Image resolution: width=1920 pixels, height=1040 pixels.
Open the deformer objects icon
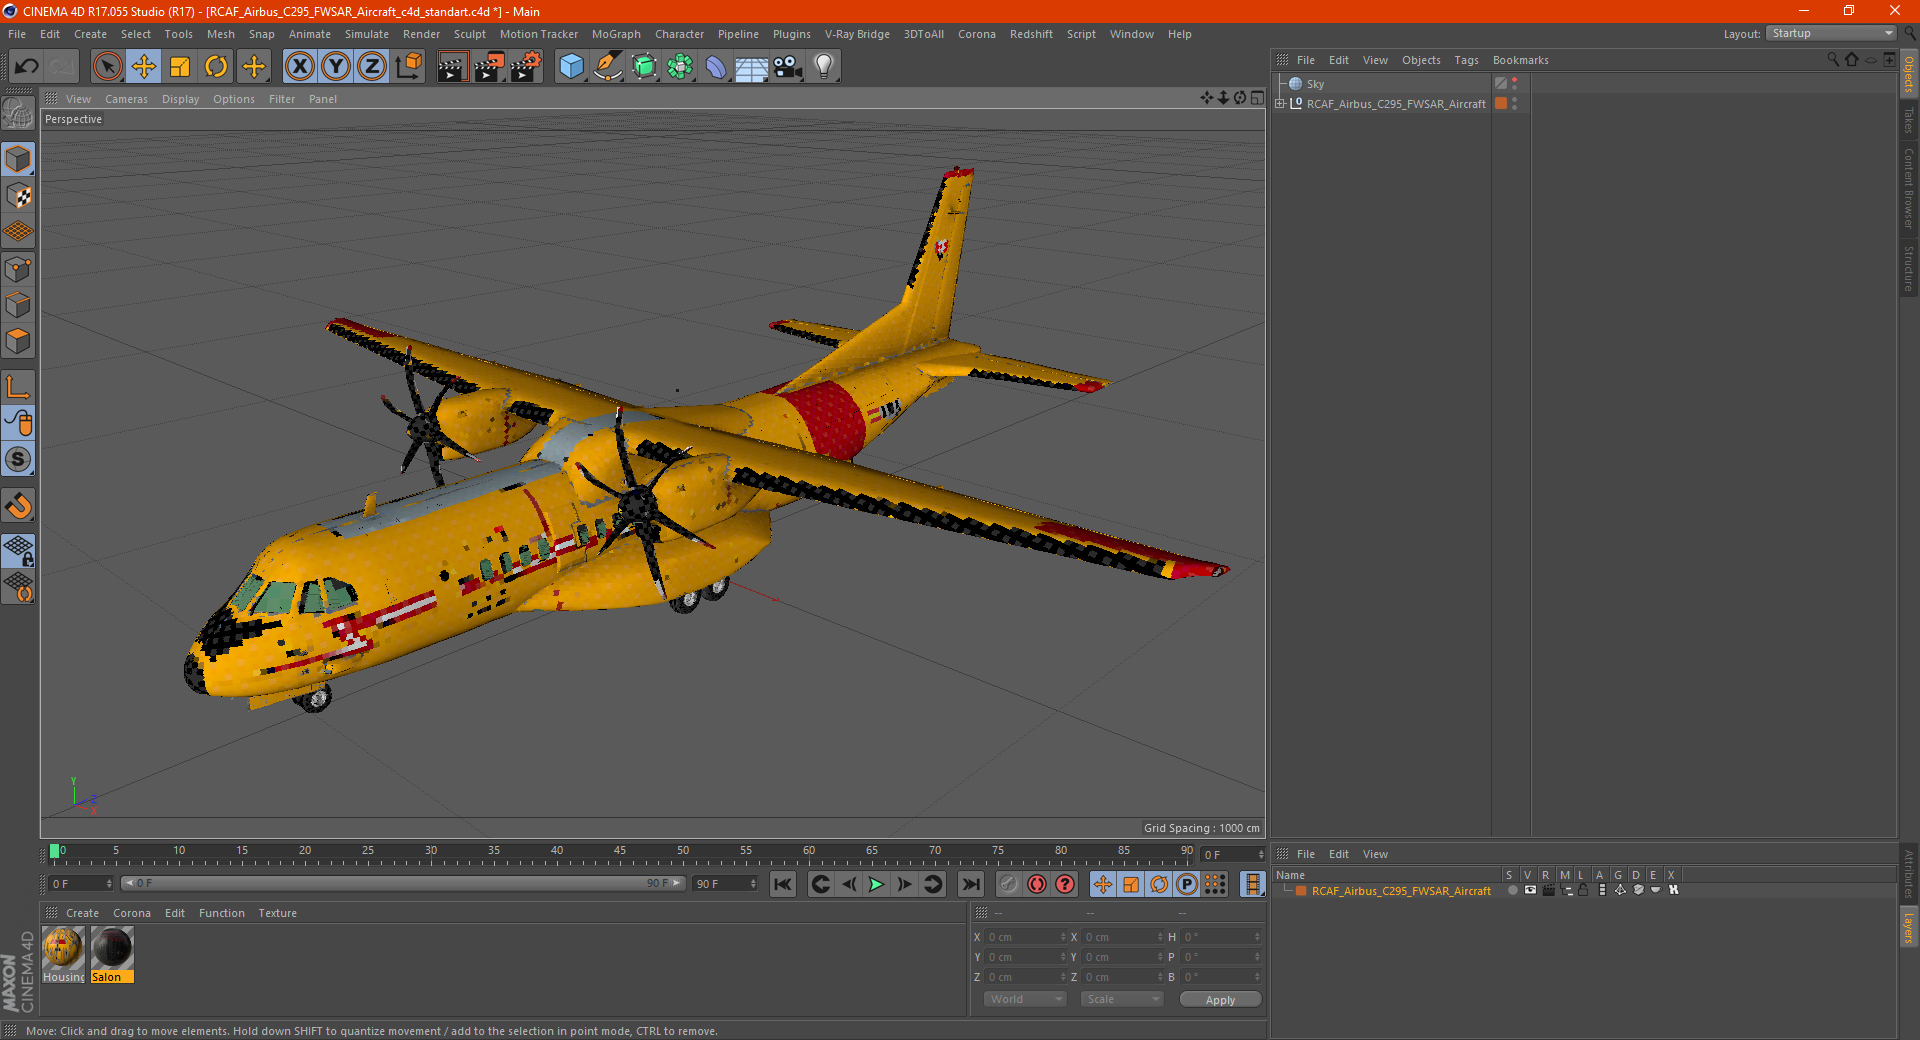tap(716, 67)
